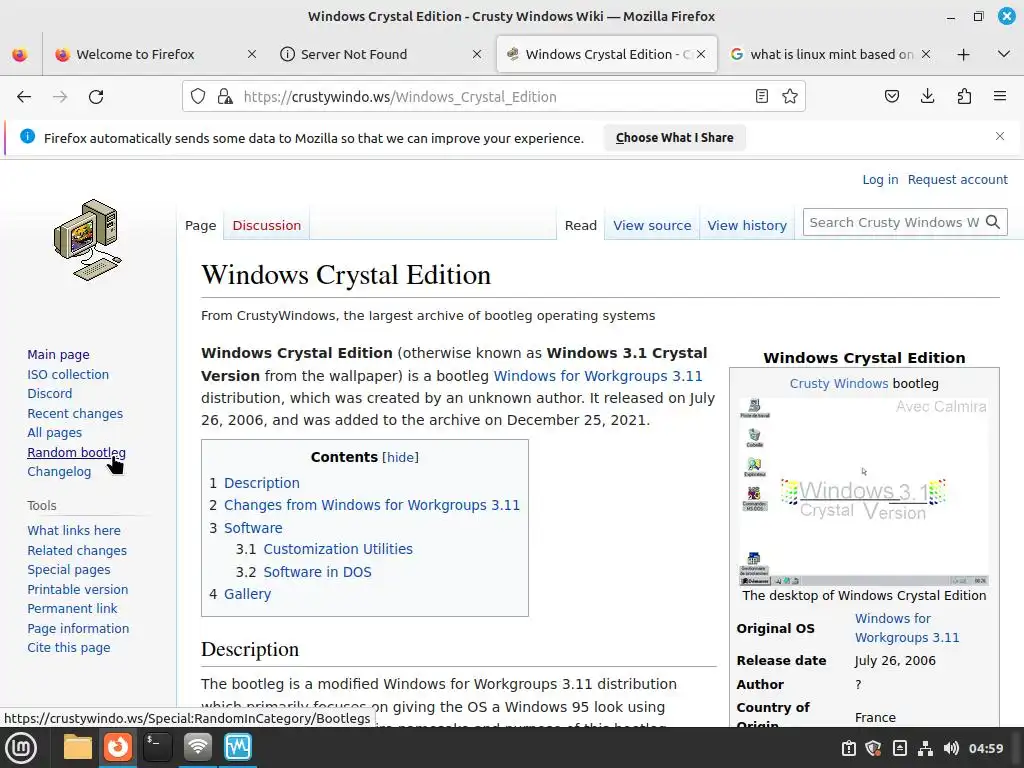
Task: Open the system monitor taskbar icon
Action: click(238, 747)
